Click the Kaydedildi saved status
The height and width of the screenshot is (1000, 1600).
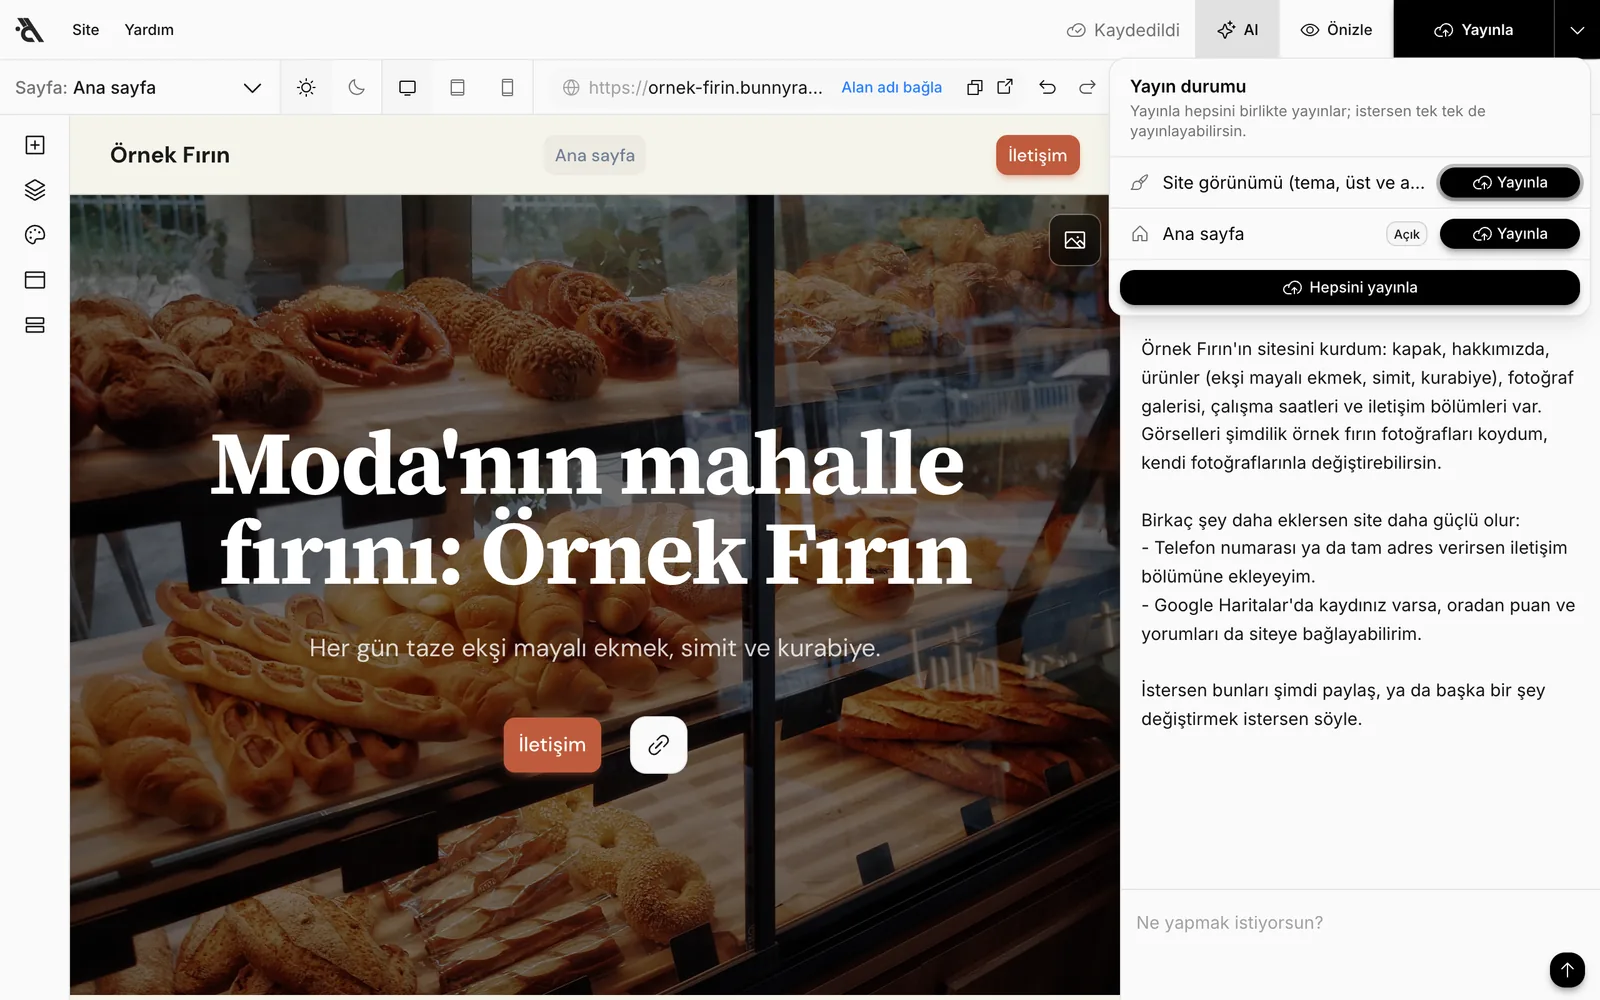(1124, 30)
